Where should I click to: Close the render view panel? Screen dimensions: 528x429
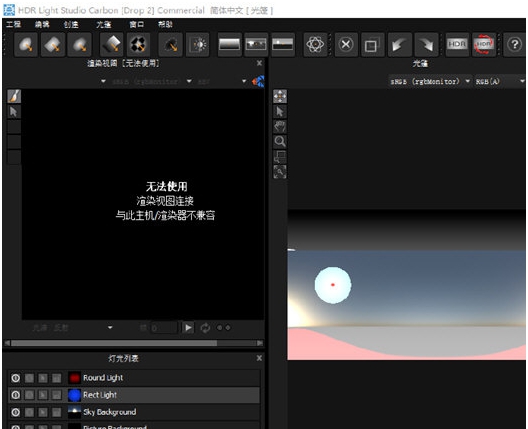tap(259, 63)
